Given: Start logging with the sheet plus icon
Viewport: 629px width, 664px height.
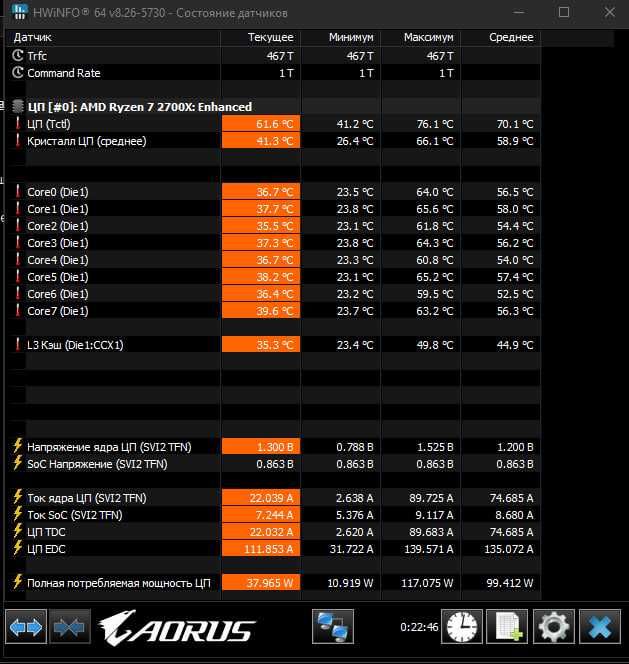Looking at the screenshot, I should point(507,627).
